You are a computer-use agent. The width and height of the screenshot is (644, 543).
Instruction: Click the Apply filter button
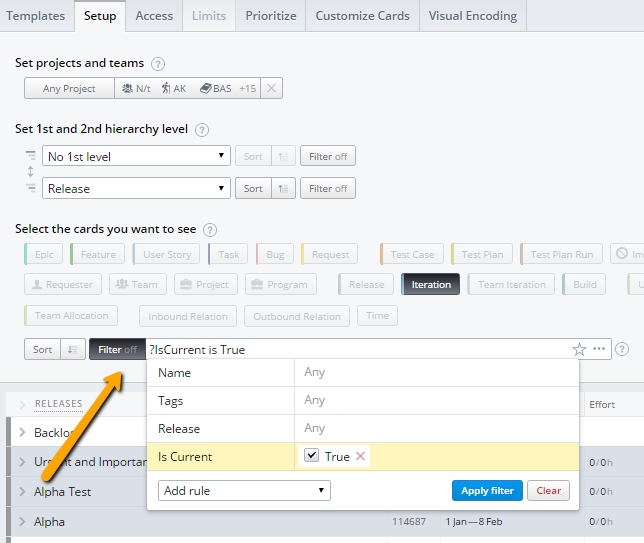(x=487, y=490)
